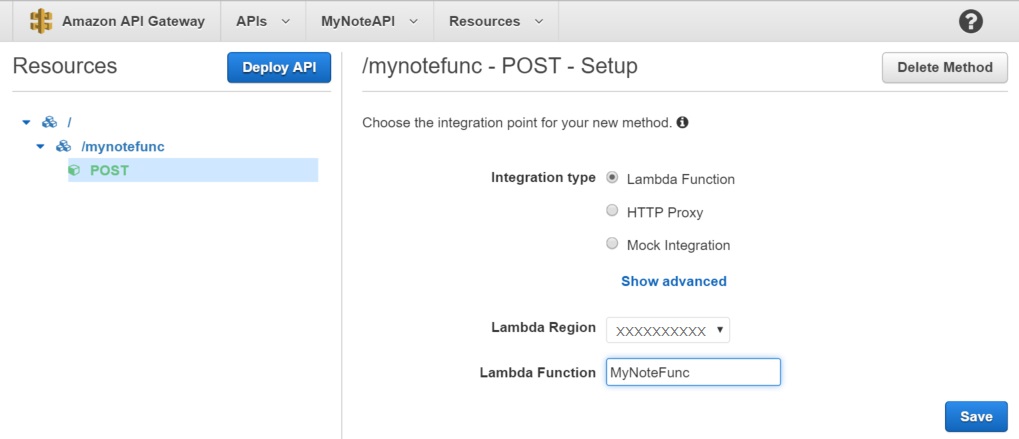Click the Mock Integration label text
Image resolution: width=1019 pixels, height=439 pixels.
678,245
